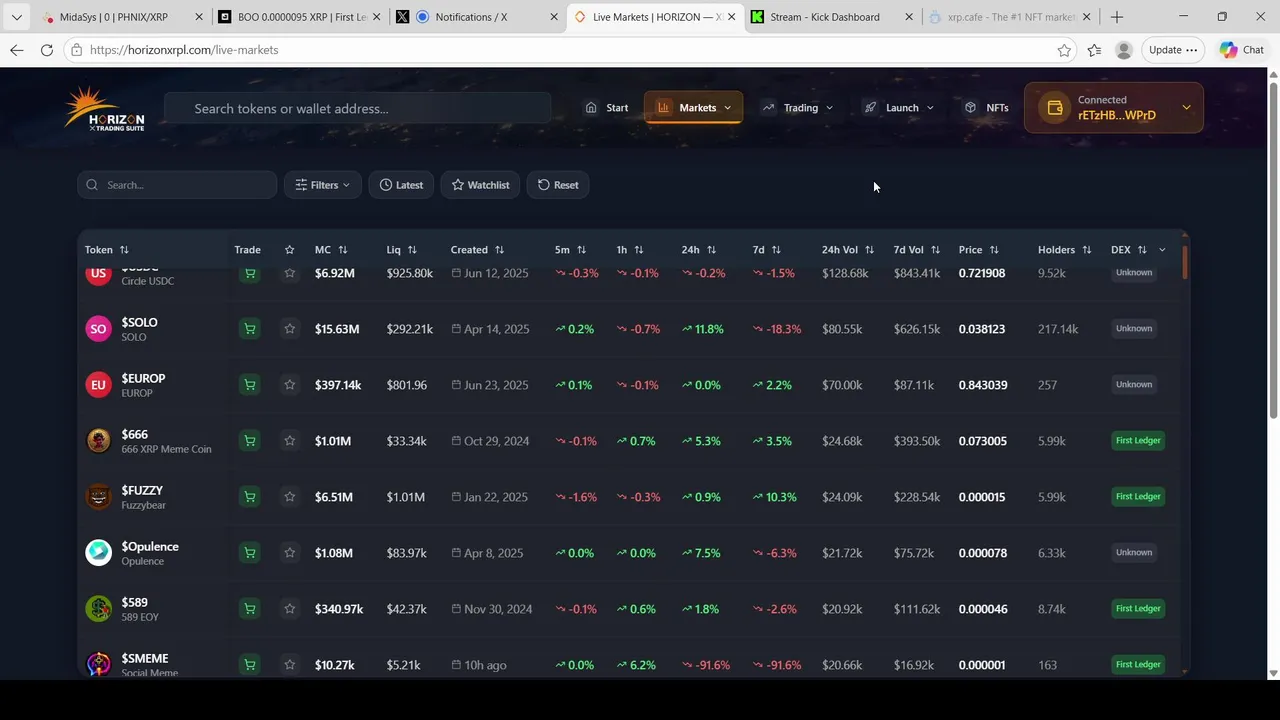Open trade cart for $SMEME row

click(x=250, y=665)
